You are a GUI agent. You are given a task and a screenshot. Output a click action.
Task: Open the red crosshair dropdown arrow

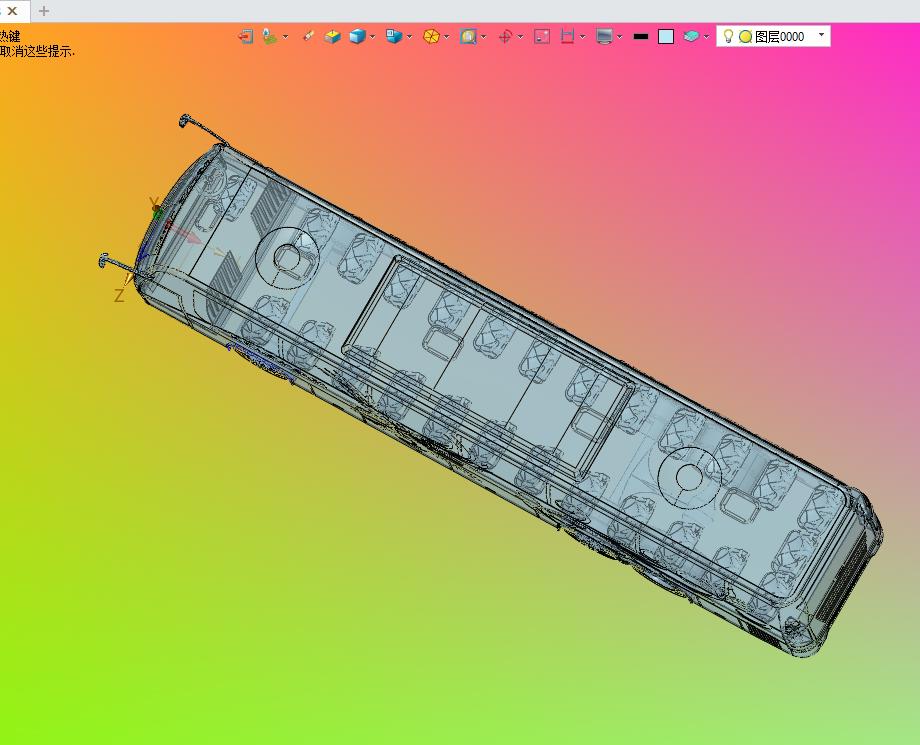click(x=520, y=37)
